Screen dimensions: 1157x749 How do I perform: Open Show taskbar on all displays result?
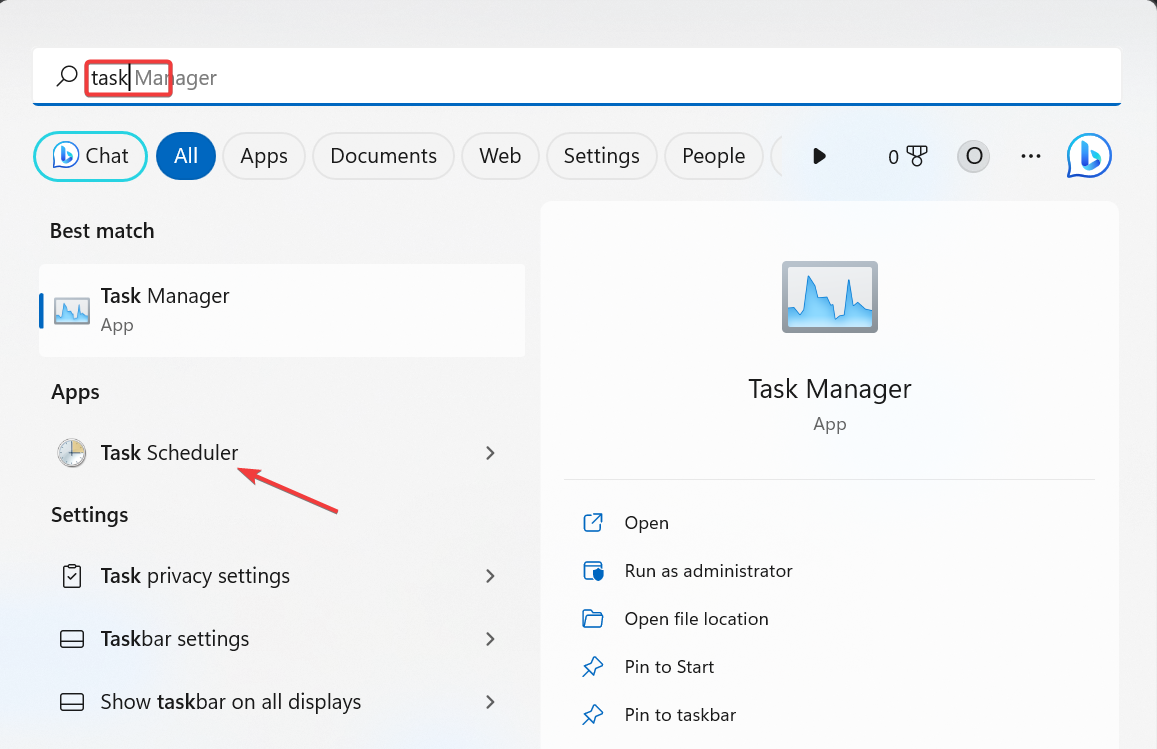pyautogui.click(x=282, y=702)
